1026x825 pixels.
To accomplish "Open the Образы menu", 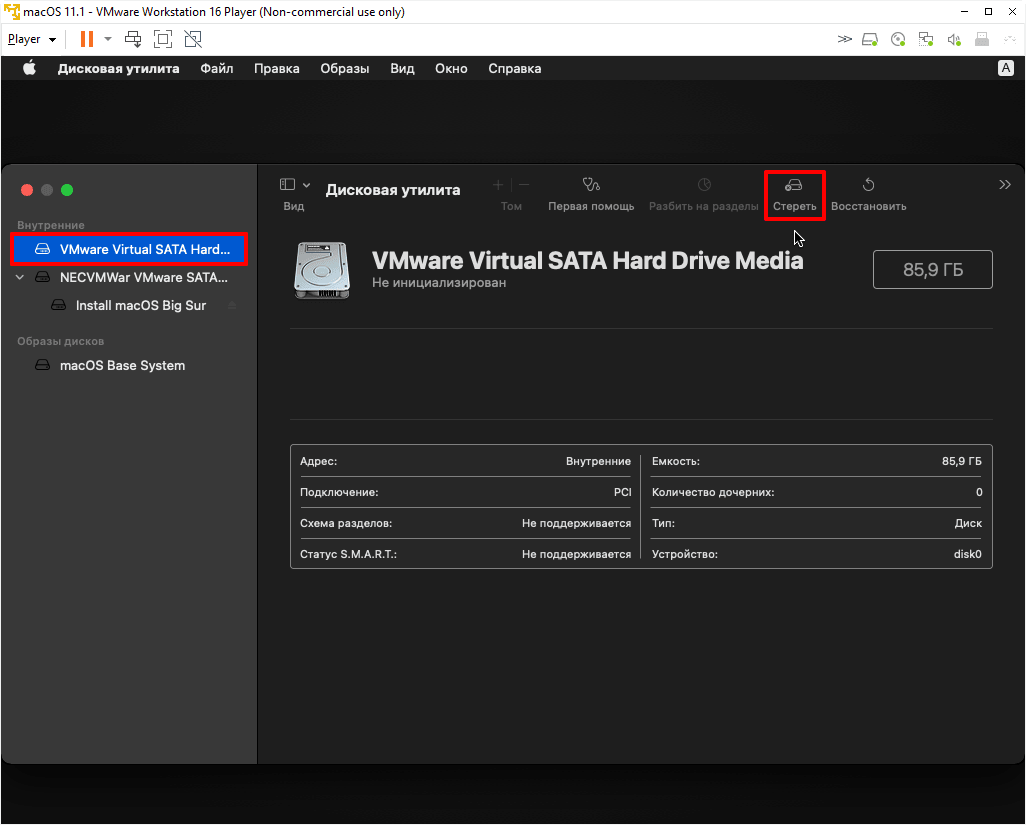I will 344,68.
